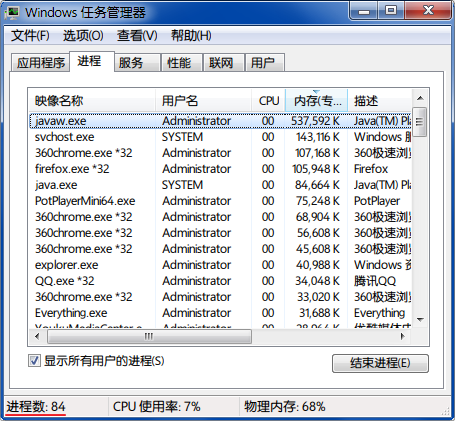The height and width of the screenshot is (421, 455).
Task: Click the vertical scrollbar thumb
Action: (420, 122)
